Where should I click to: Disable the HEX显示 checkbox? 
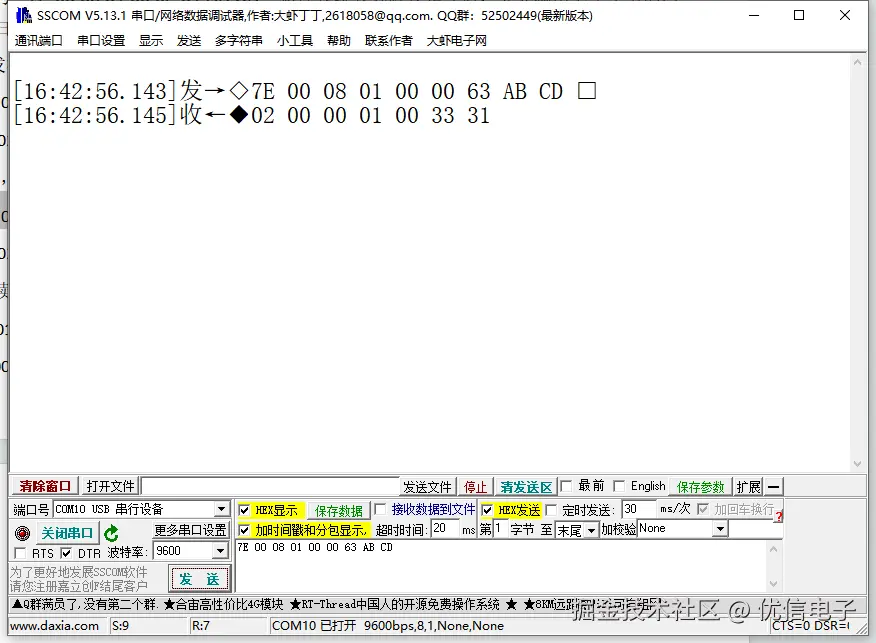coord(244,509)
